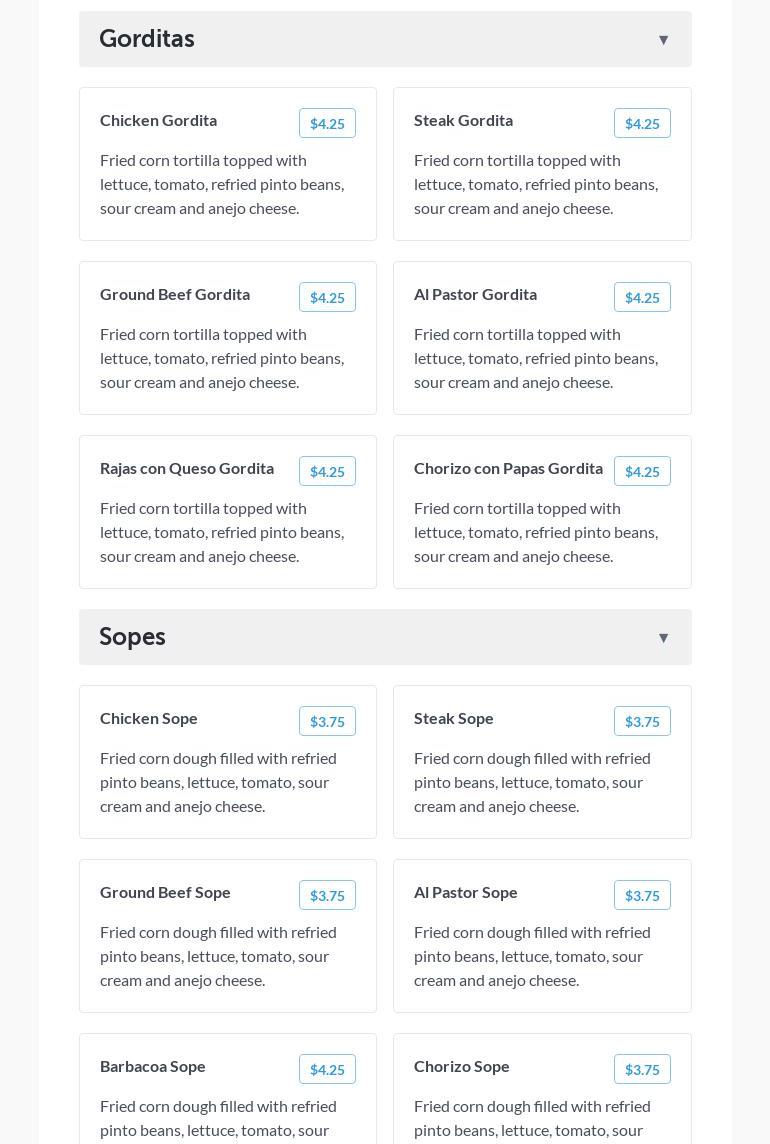Click the Chorizo con Papas Gordita price

(x=642, y=471)
